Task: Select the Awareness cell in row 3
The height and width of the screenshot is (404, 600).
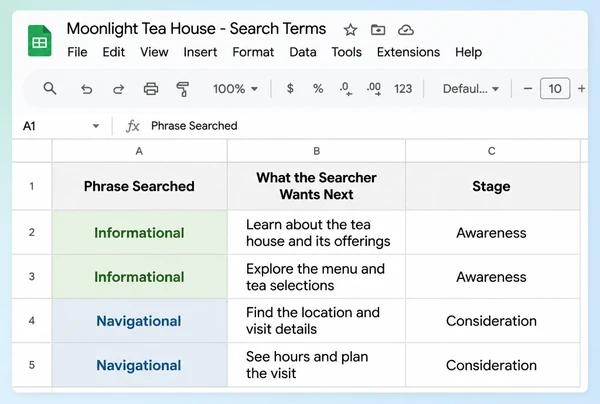Action: pyautogui.click(x=492, y=276)
